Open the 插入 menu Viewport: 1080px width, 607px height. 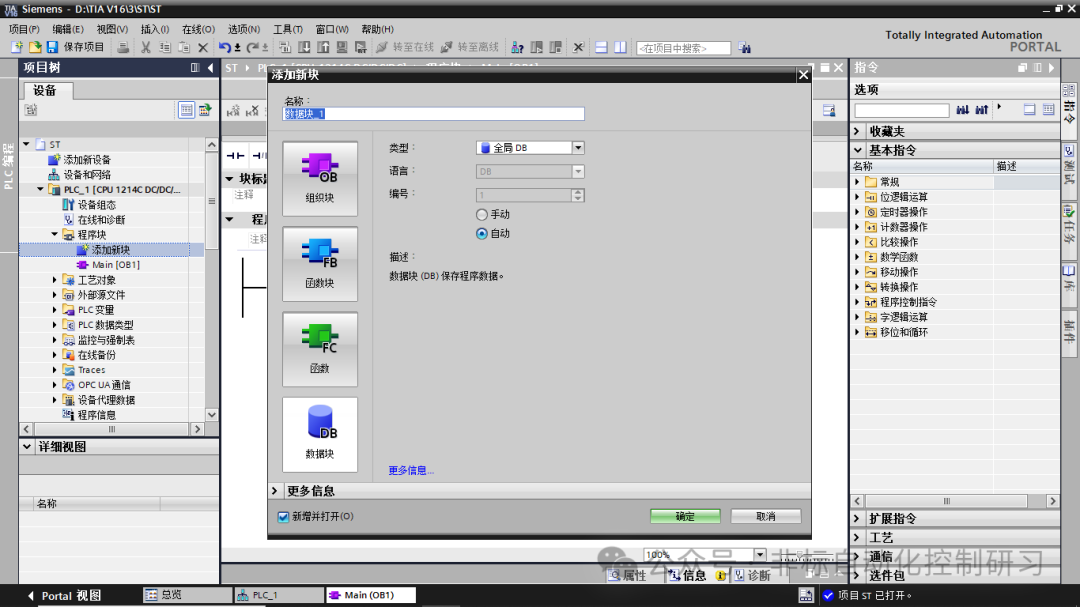point(155,29)
